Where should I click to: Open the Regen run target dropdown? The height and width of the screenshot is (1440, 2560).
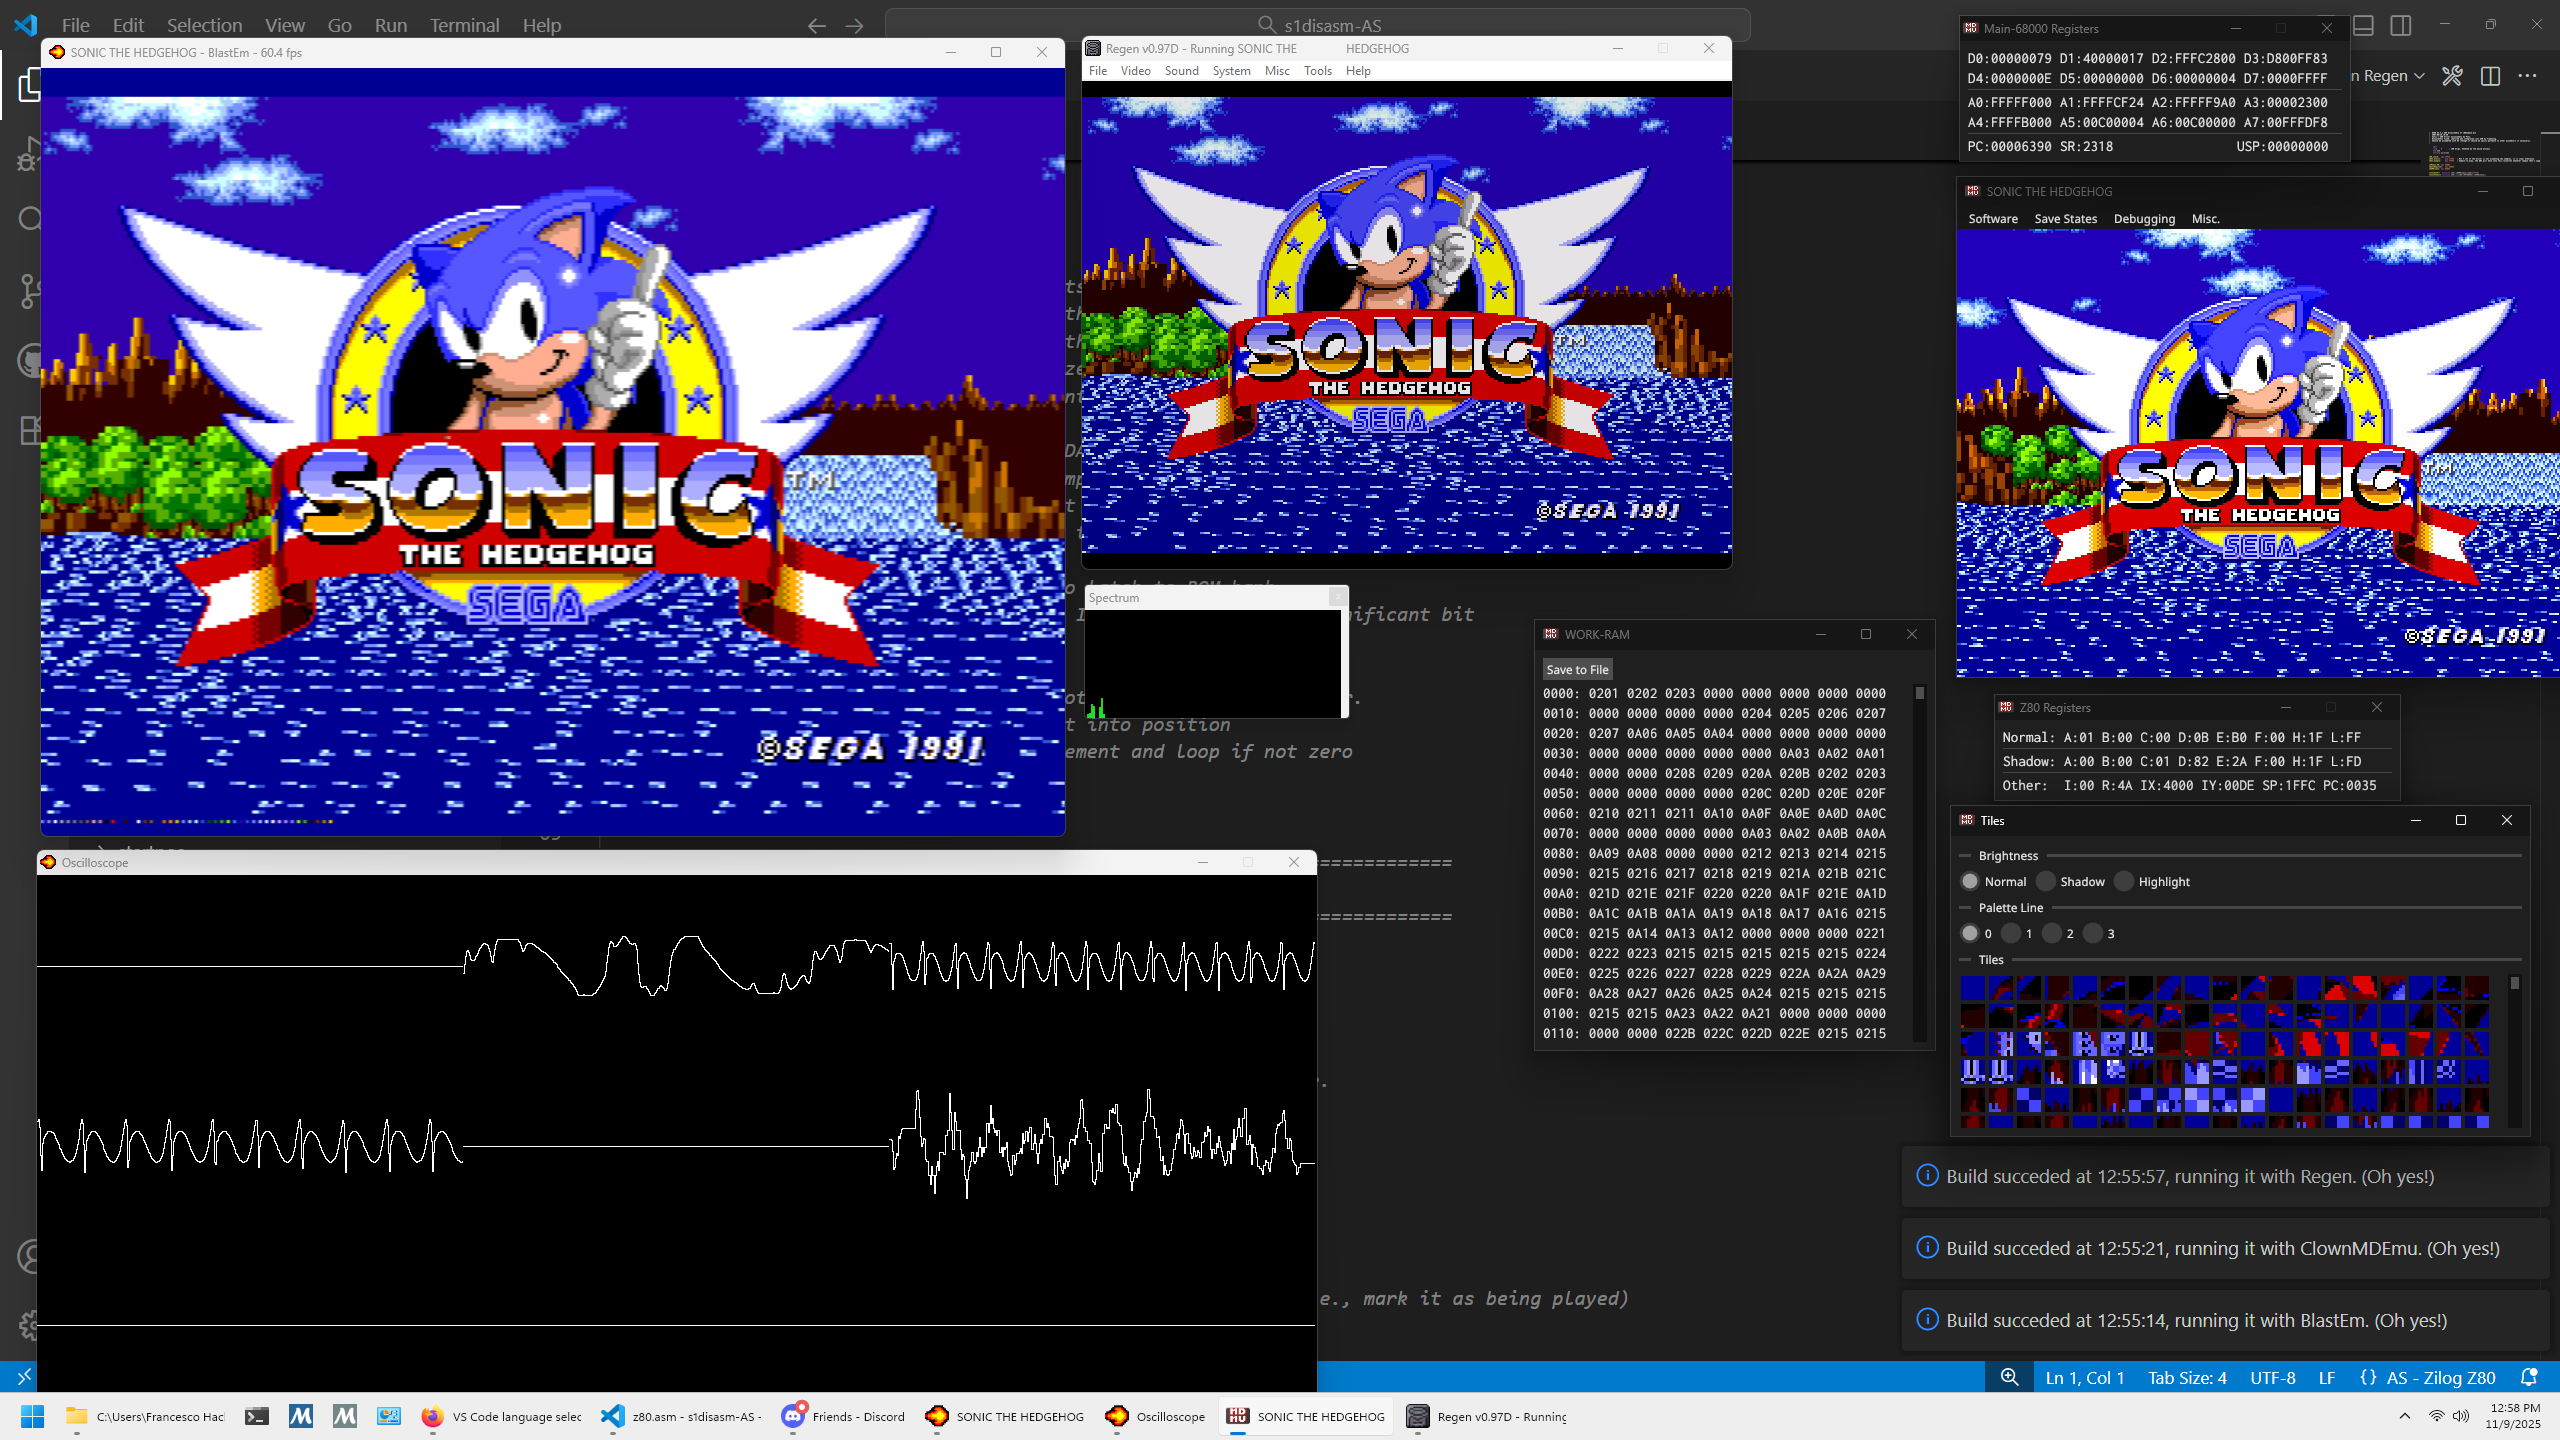pos(2420,75)
